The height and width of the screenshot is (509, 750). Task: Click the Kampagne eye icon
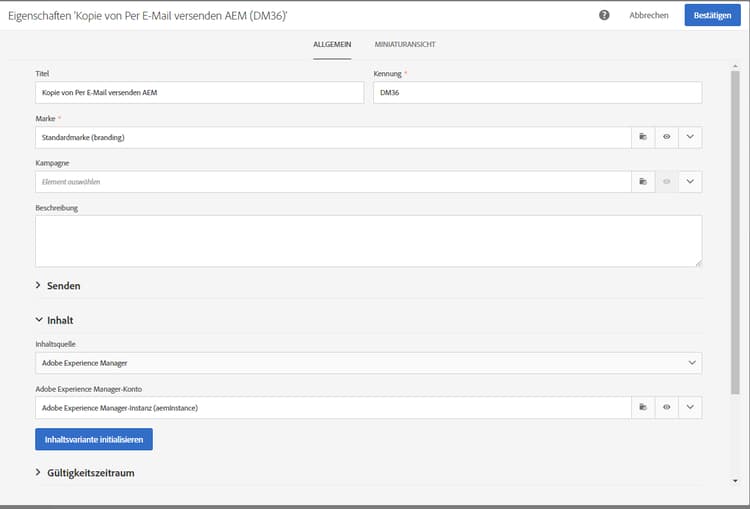point(666,182)
